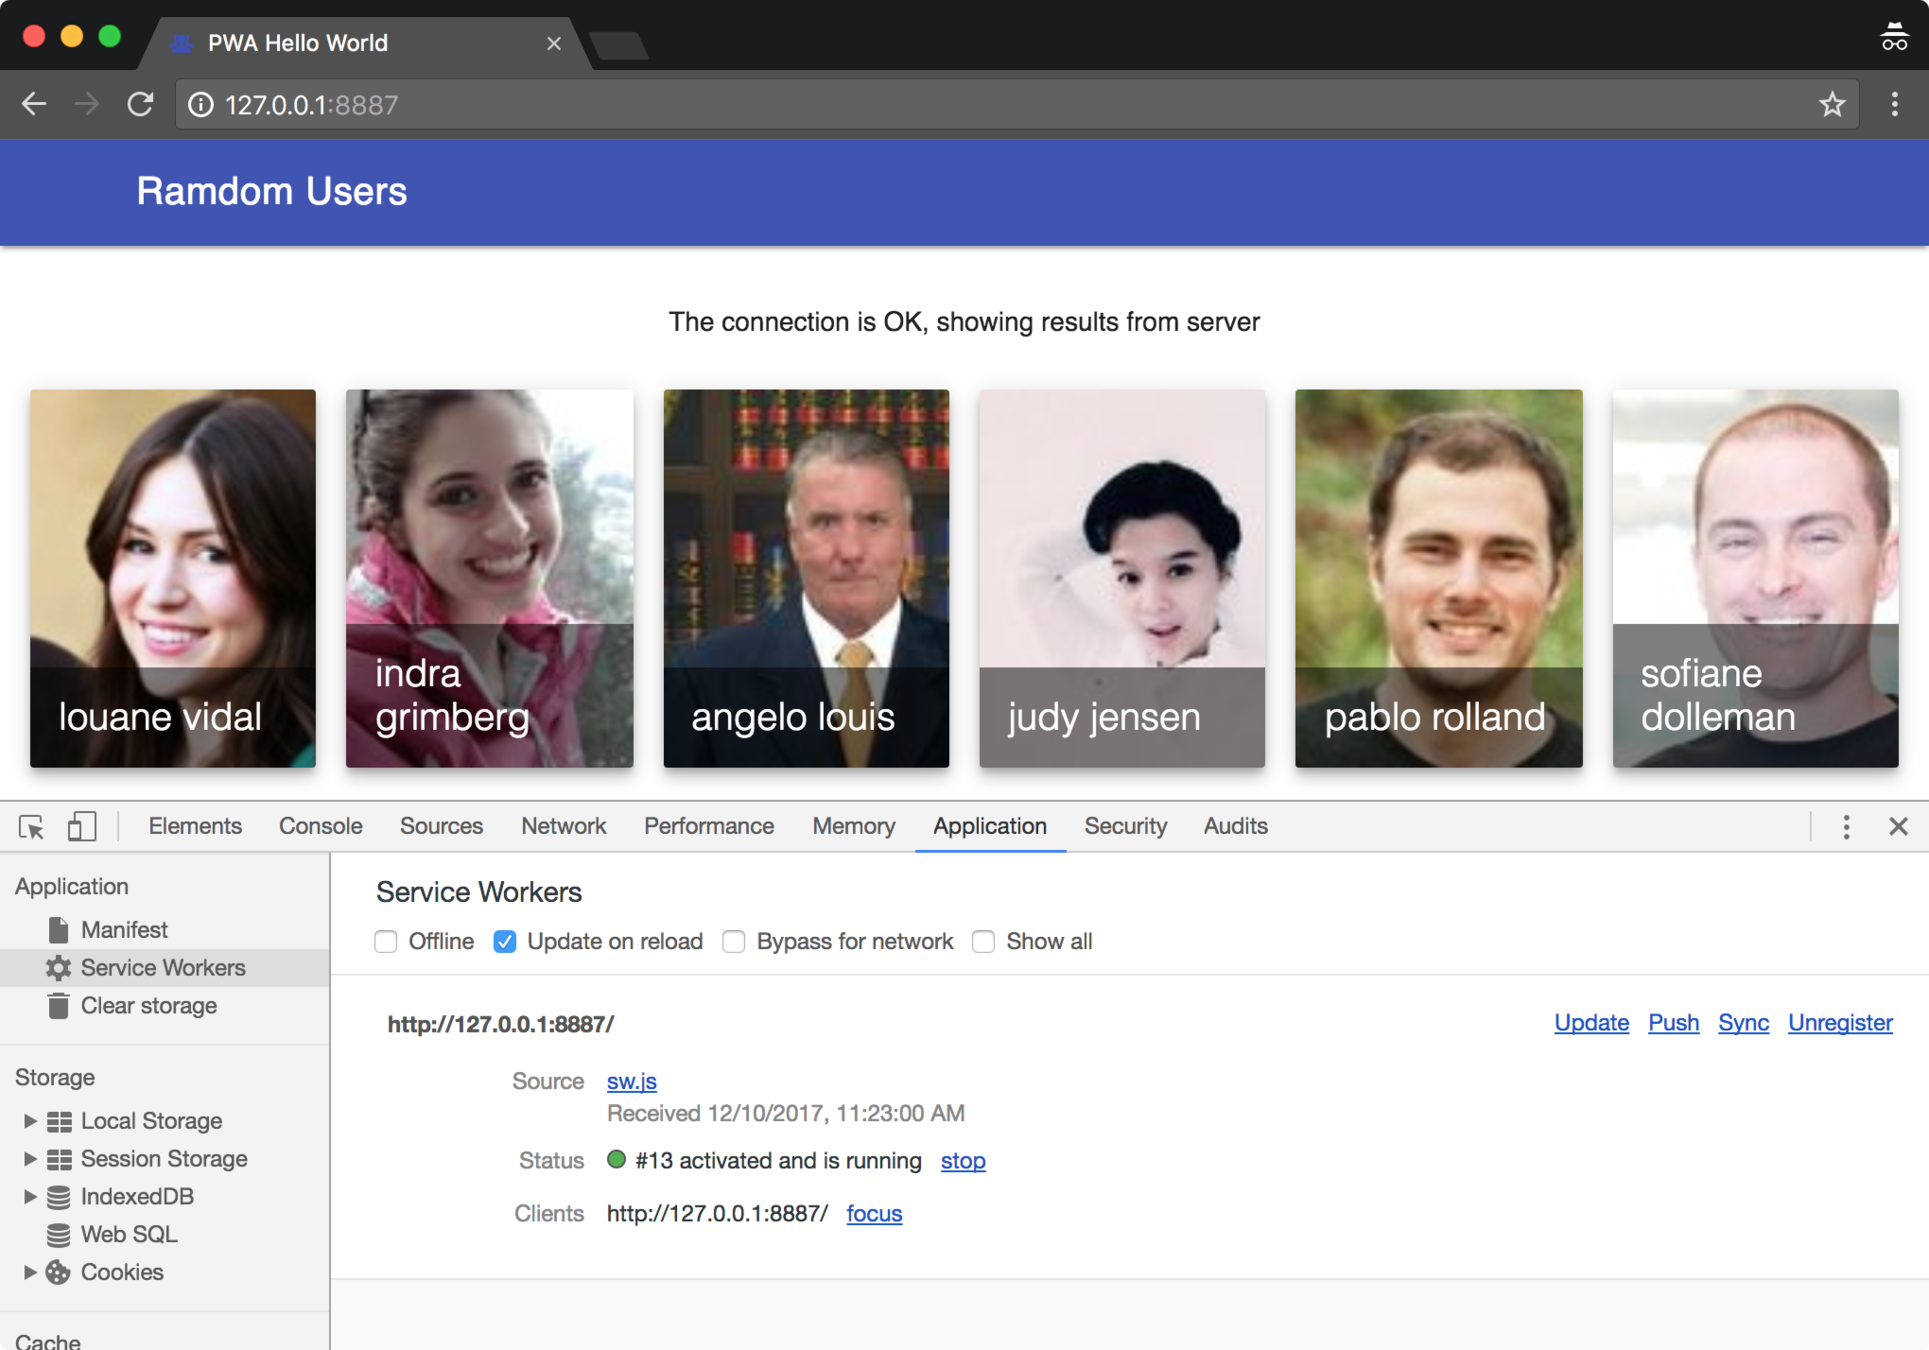The image size is (1929, 1350).
Task: Click the inspect element picker icon
Action: tap(31, 827)
